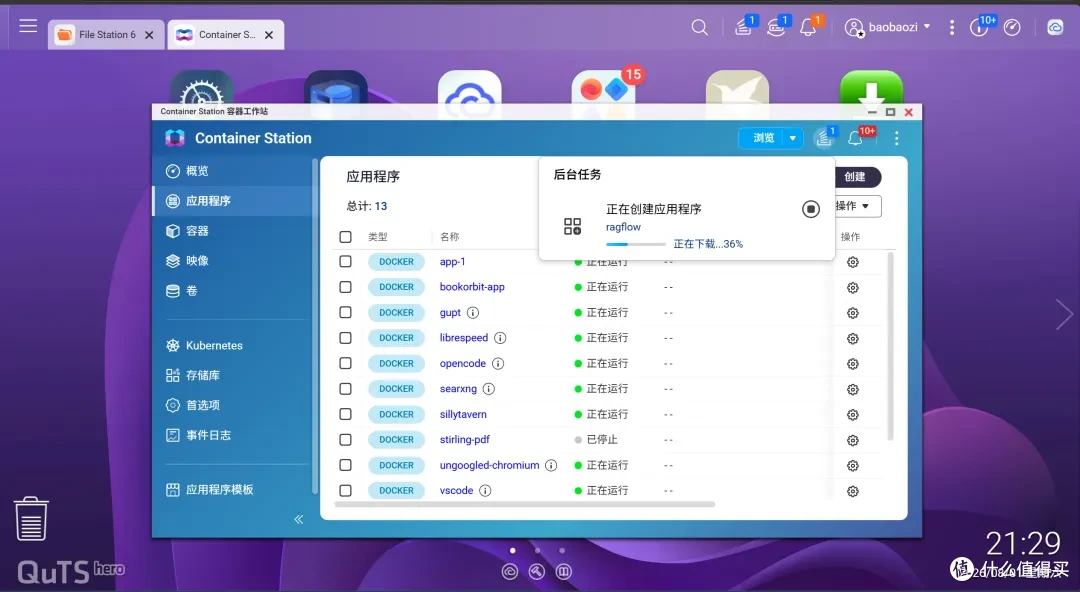Go to next desktop page with the right arrow
The image size is (1080, 592).
(x=1064, y=315)
